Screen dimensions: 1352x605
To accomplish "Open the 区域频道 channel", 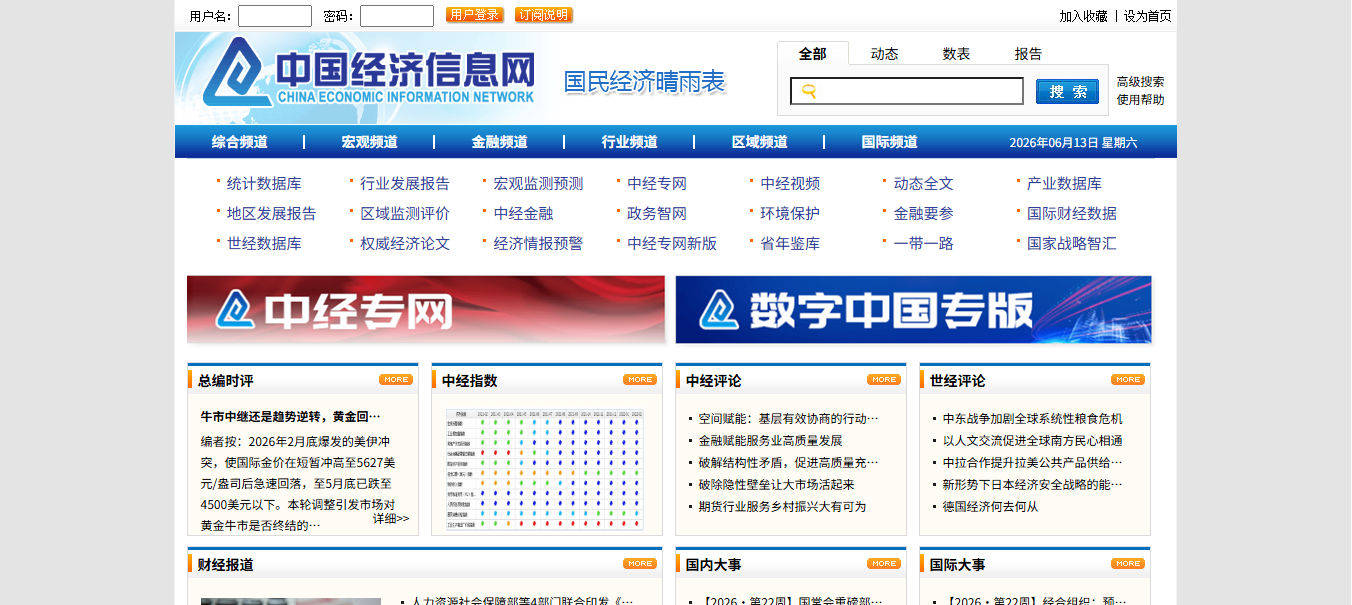I will click(x=760, y=142).
